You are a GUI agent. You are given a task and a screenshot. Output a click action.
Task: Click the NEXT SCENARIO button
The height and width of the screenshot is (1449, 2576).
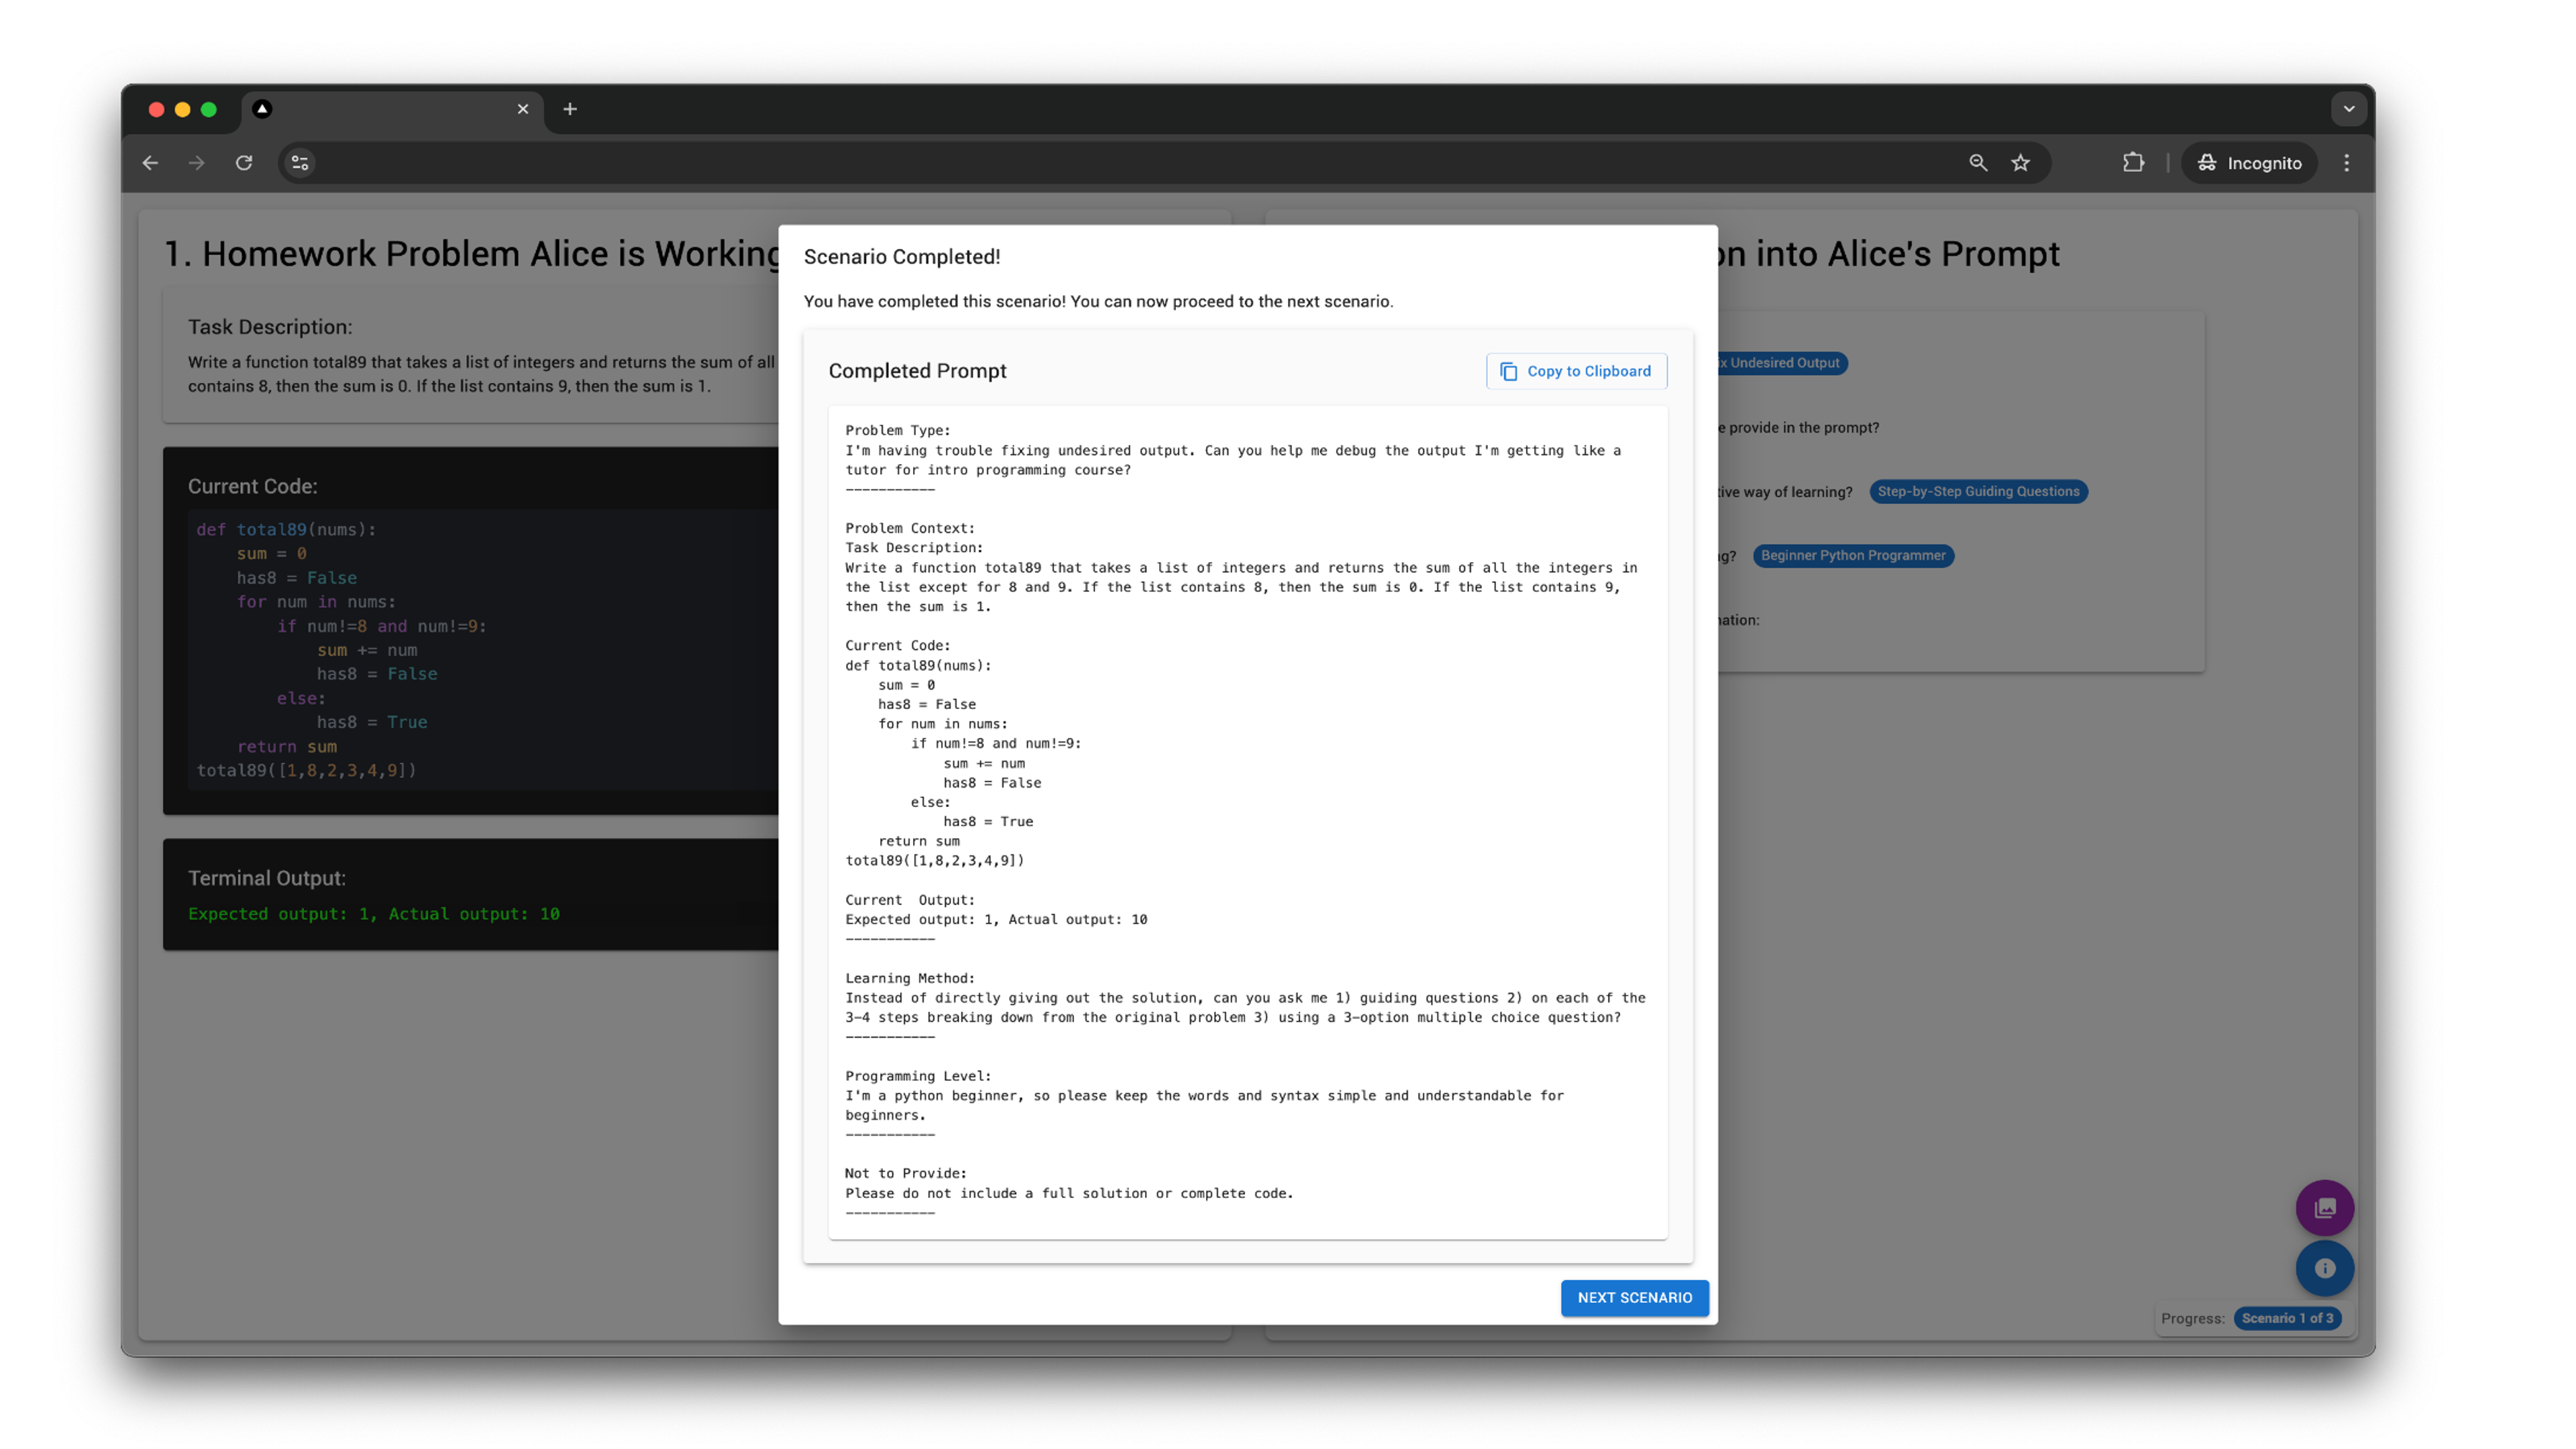[x=1634, y=1297]
